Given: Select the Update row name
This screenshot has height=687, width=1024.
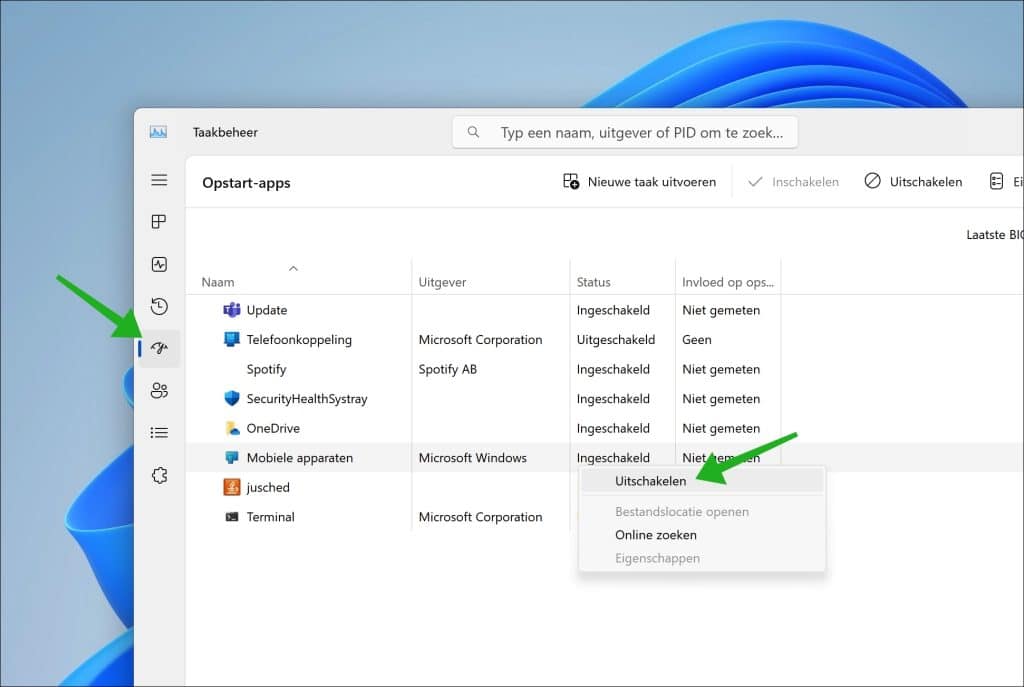Looking at the screenshot, I should coord(266,310).
